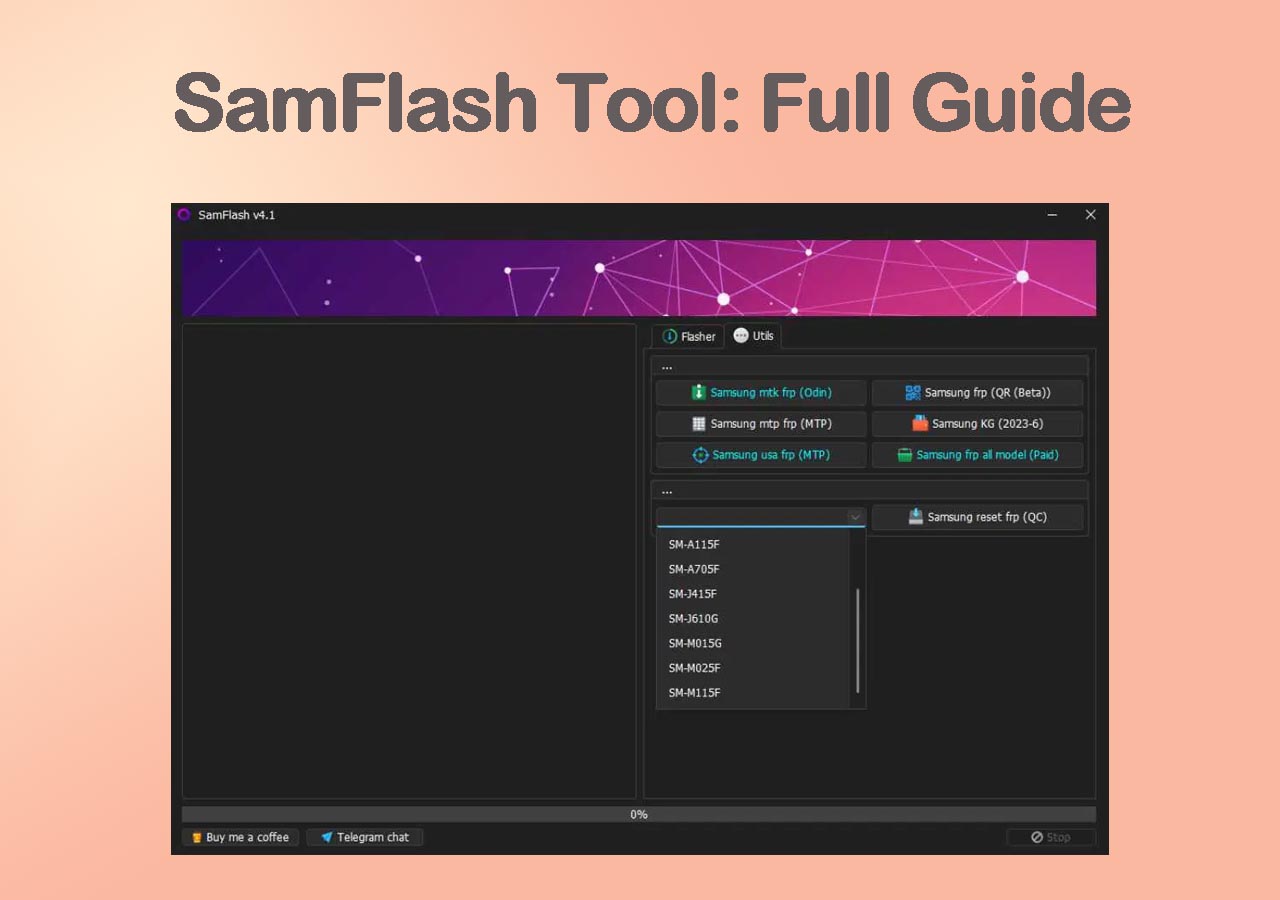Click the Telegram paper plane icon

(326, 838)
